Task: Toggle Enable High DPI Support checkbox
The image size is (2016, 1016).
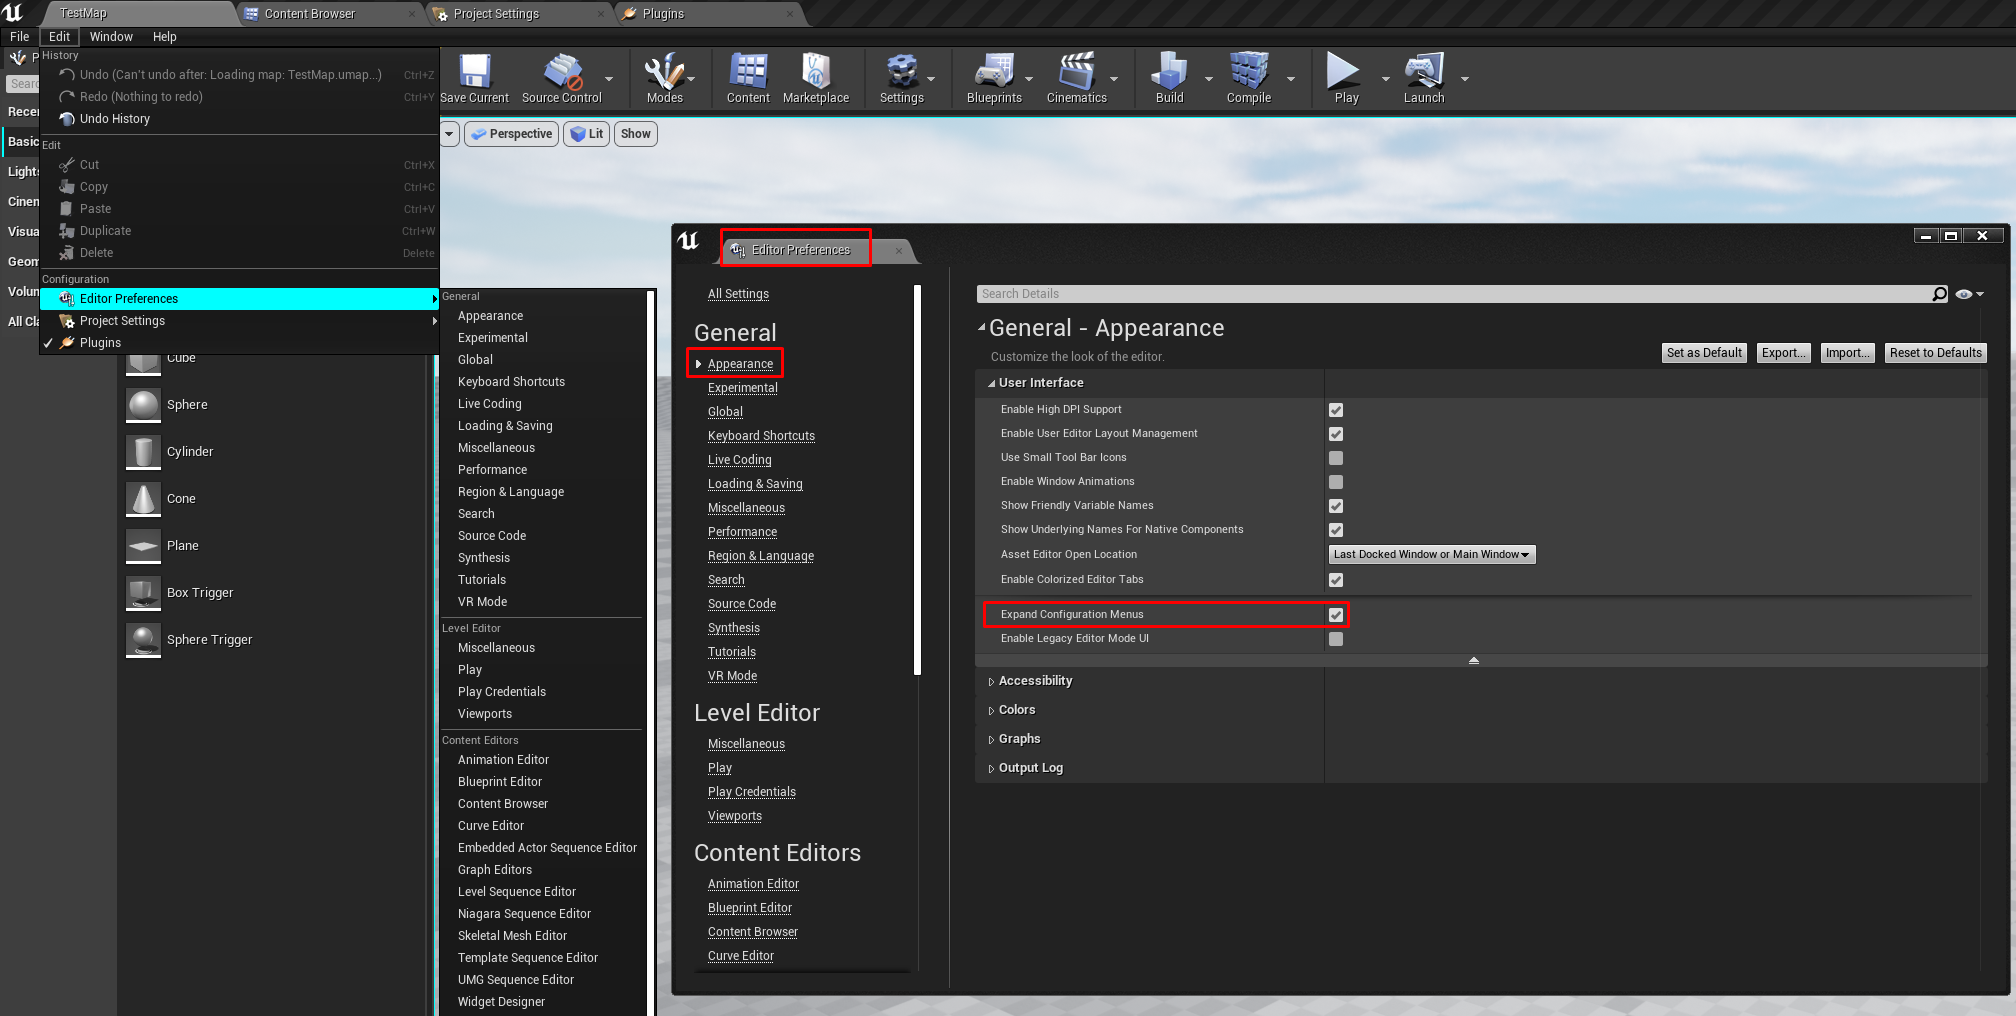Action: pyautogui.click(x=1336, y=410)
